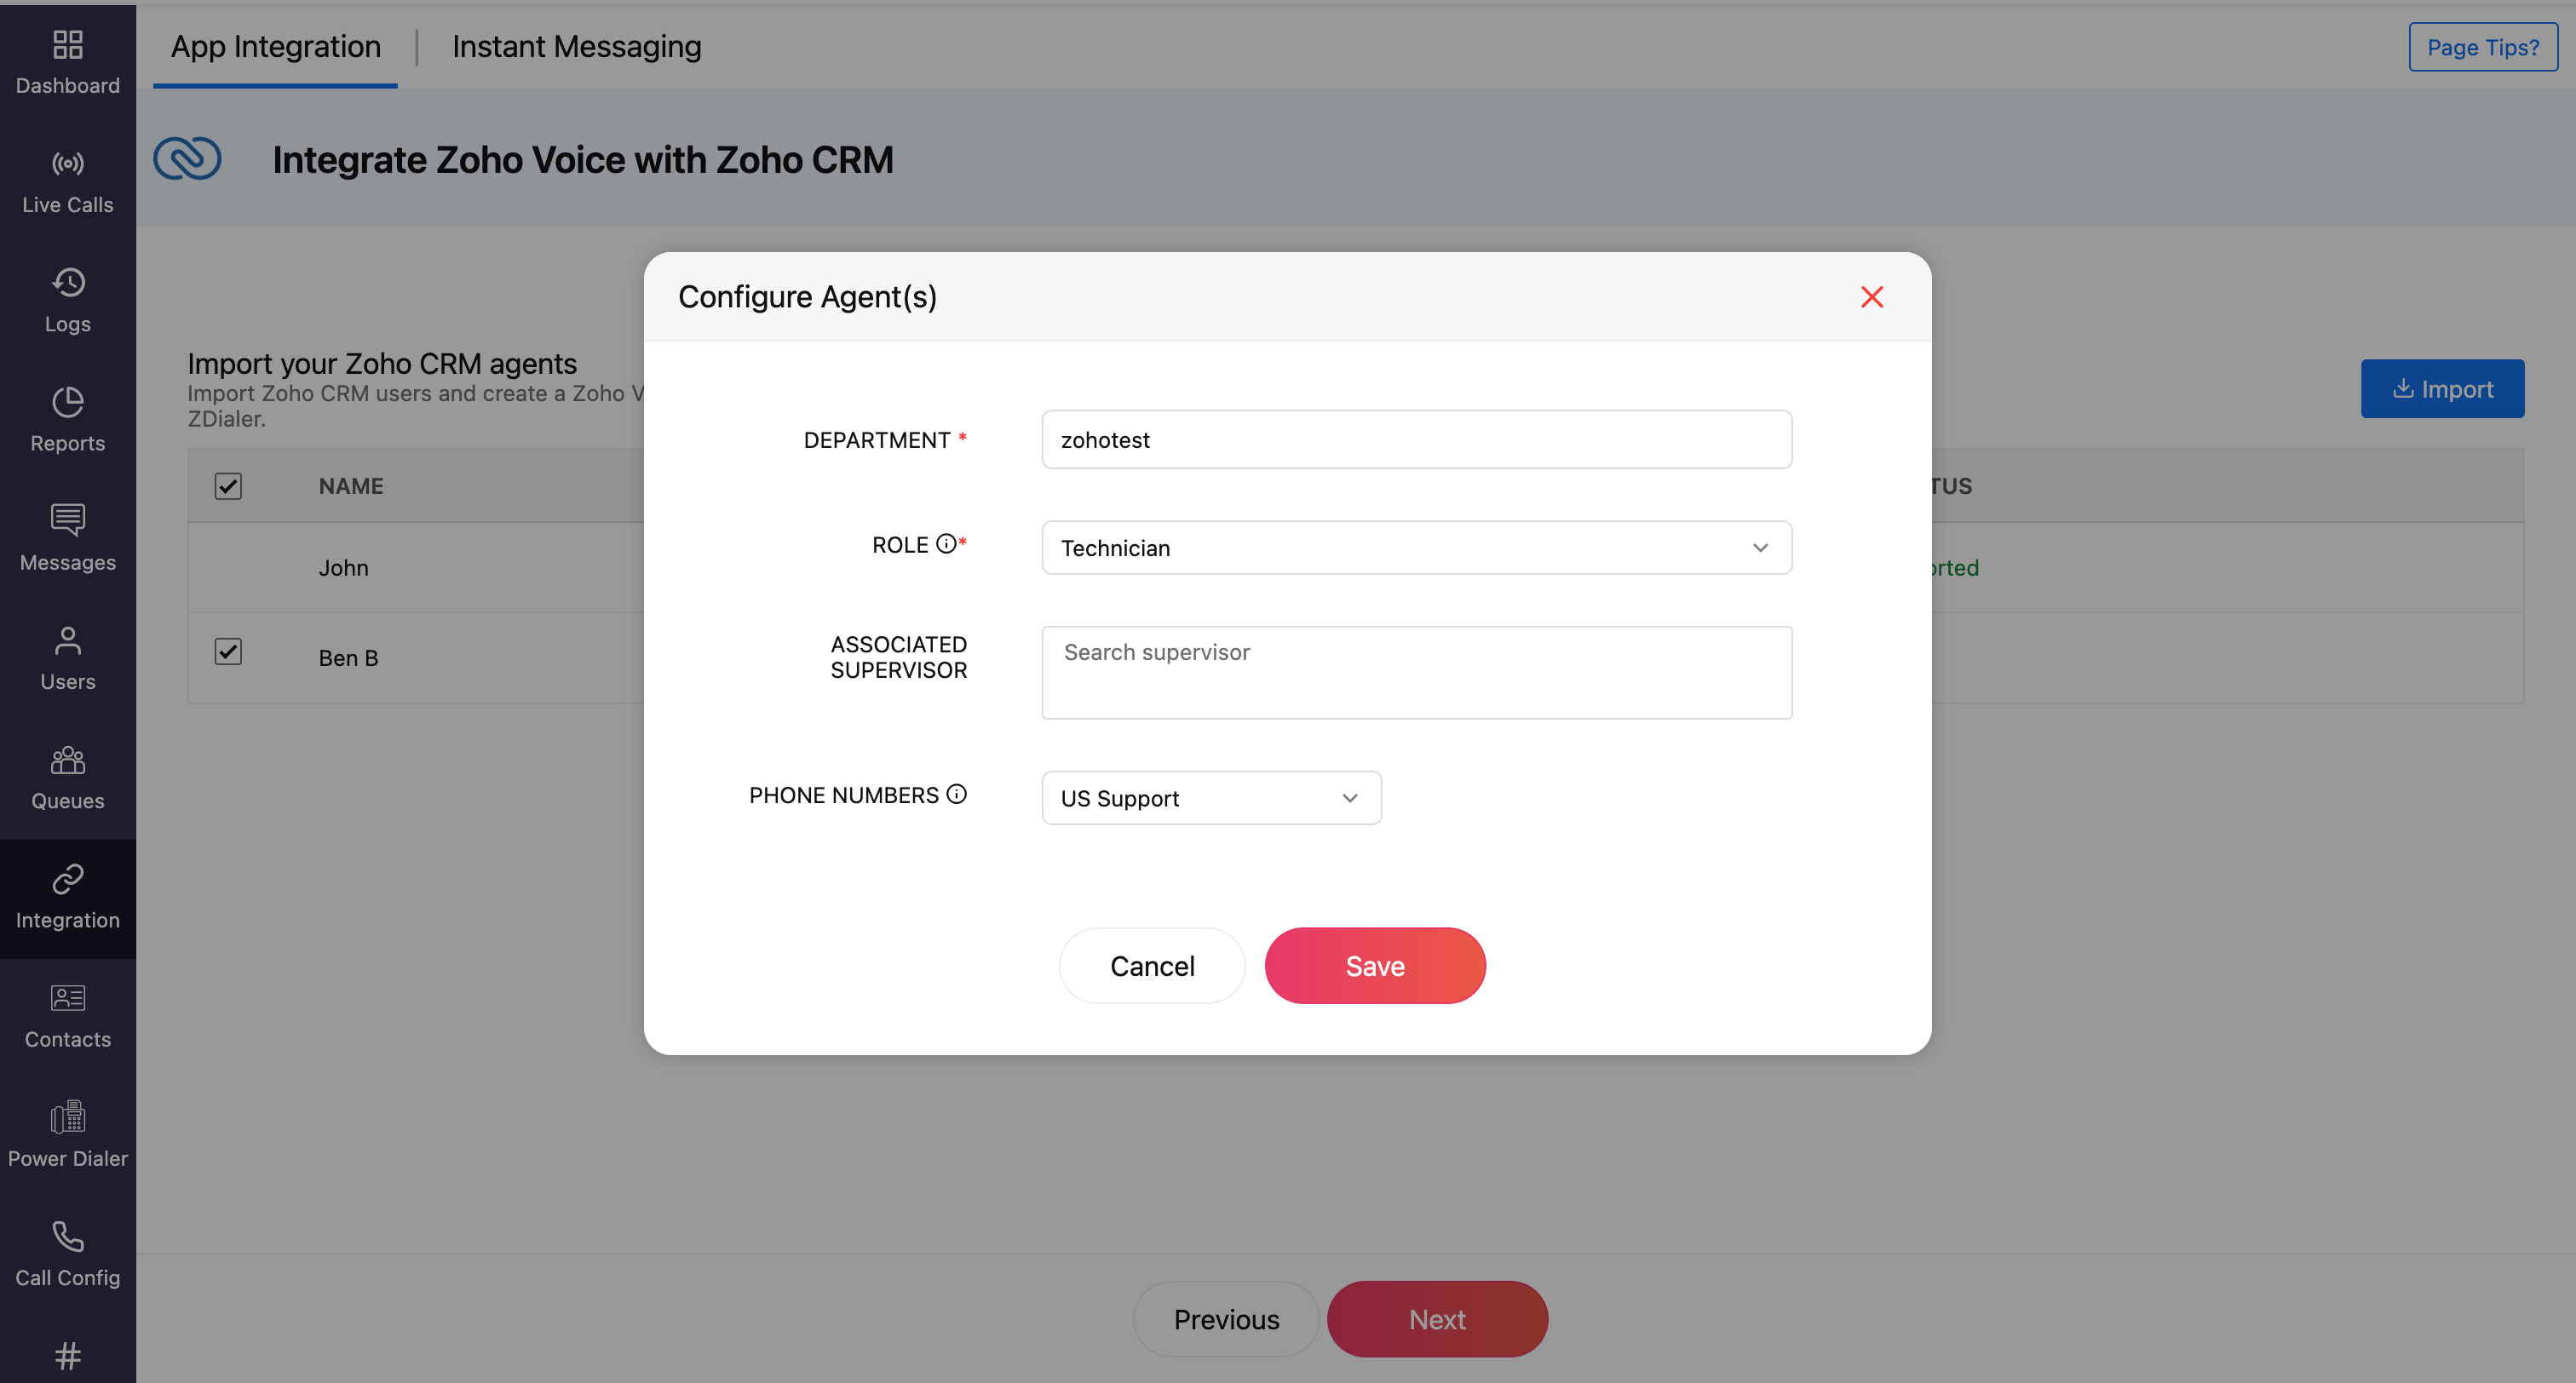Screen dimensions: 2576x1383
Task: Click Cancel in Configure Agent(s) dialog
Action: 1151,966
